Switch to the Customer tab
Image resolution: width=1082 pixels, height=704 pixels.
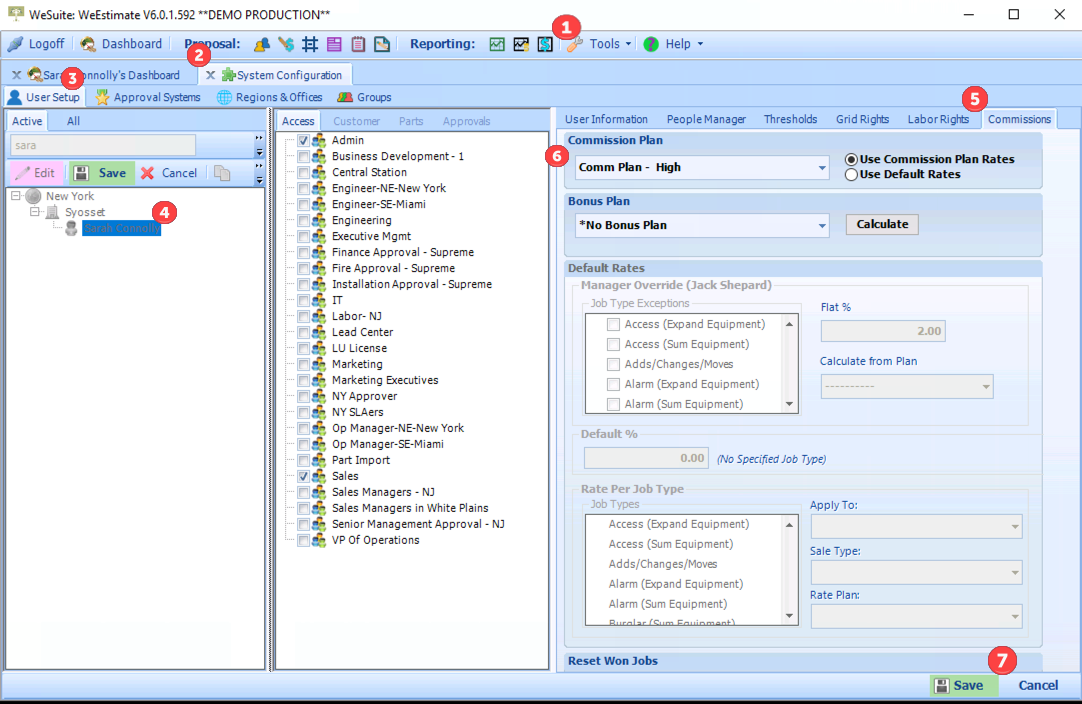pos(357,121)
